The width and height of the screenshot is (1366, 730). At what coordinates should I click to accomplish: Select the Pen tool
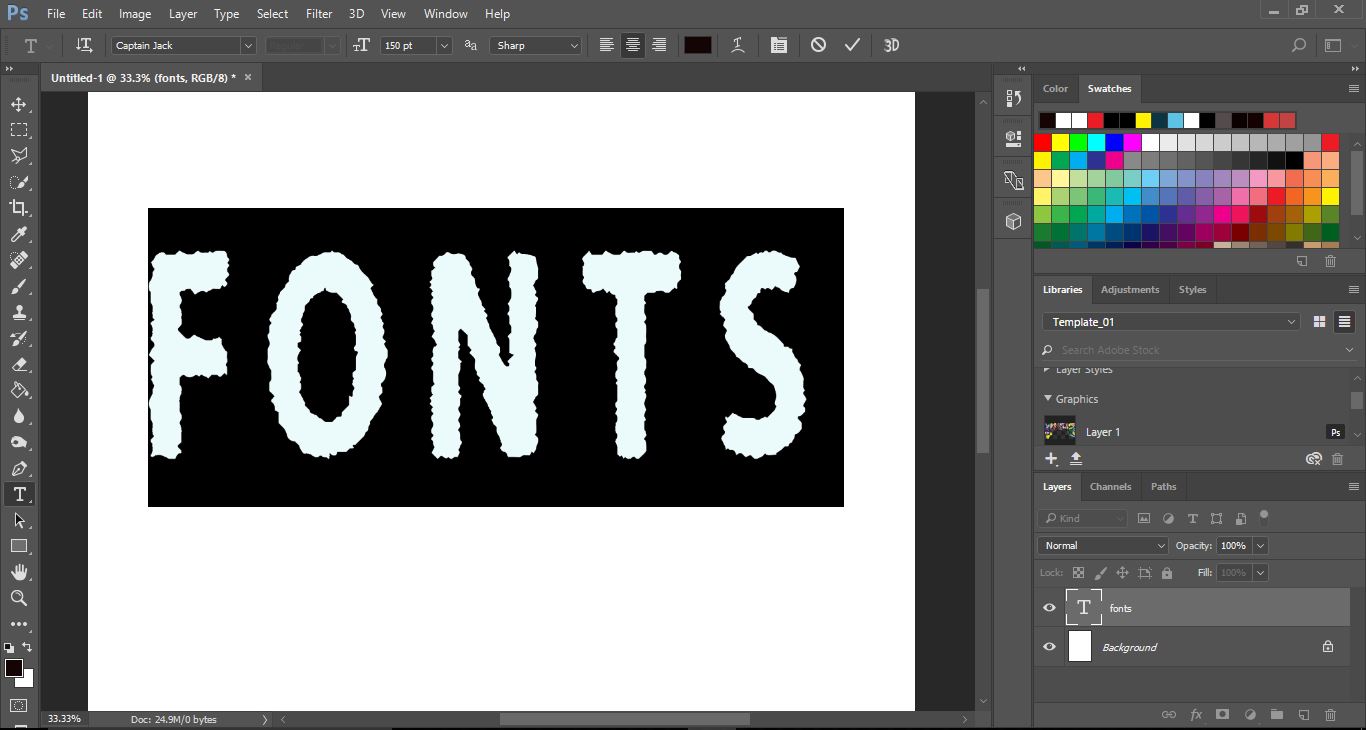pyautogui.click(x=19, y=468)
